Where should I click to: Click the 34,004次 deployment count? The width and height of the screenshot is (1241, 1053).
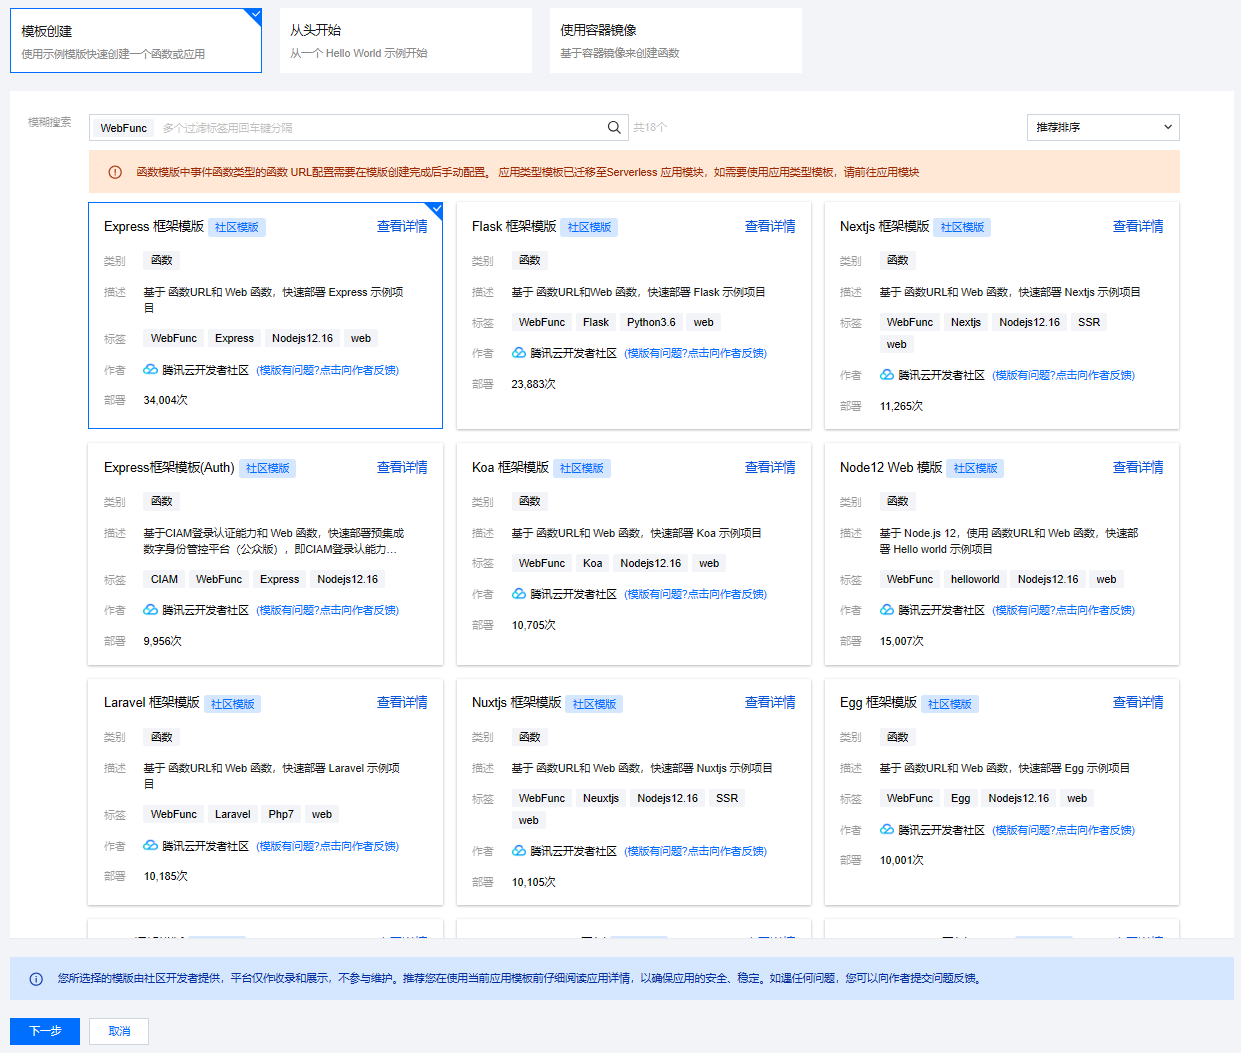pyautogui.click(x=166, y=400)
